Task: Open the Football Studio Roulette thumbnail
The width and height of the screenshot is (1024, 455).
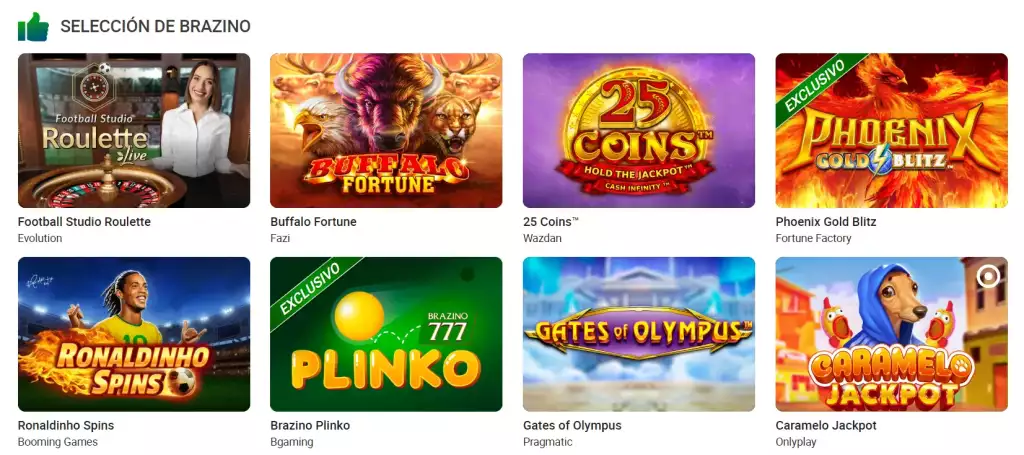Action: click(x=134, y=130)
